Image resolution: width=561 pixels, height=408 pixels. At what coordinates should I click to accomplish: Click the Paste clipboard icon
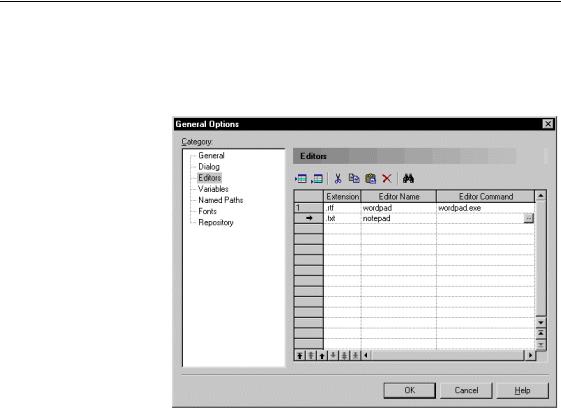370,179
